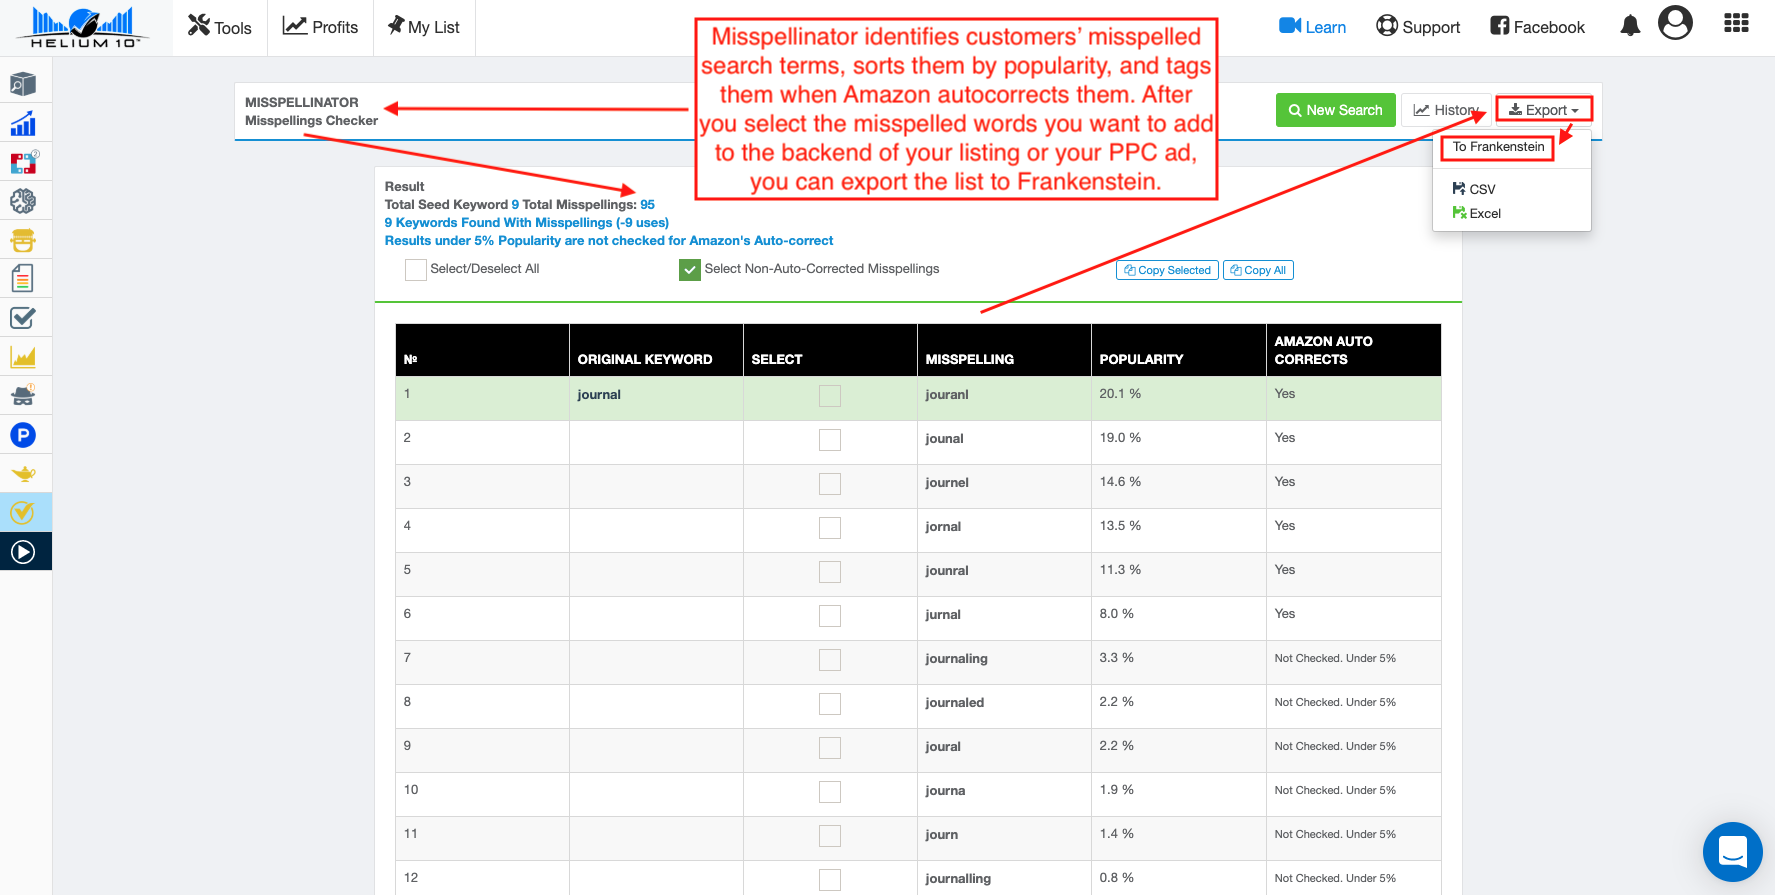Open the Index Checker checkbox tool in sidebar
Image resolution: width=1775 pixels, height=895 pixels.
tap(23, 318)
